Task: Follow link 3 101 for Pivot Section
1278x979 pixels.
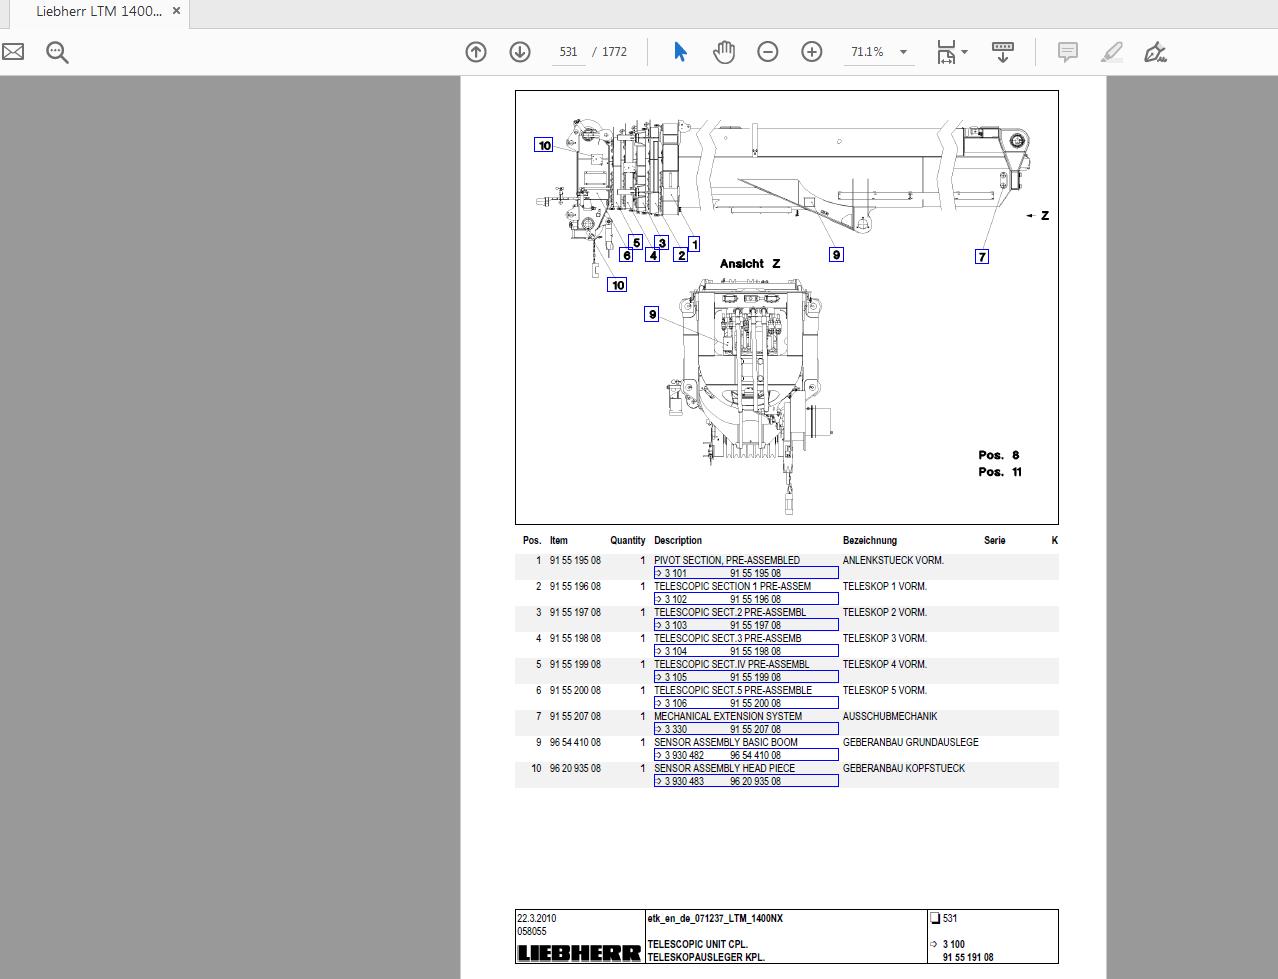Action: (746, 573)
